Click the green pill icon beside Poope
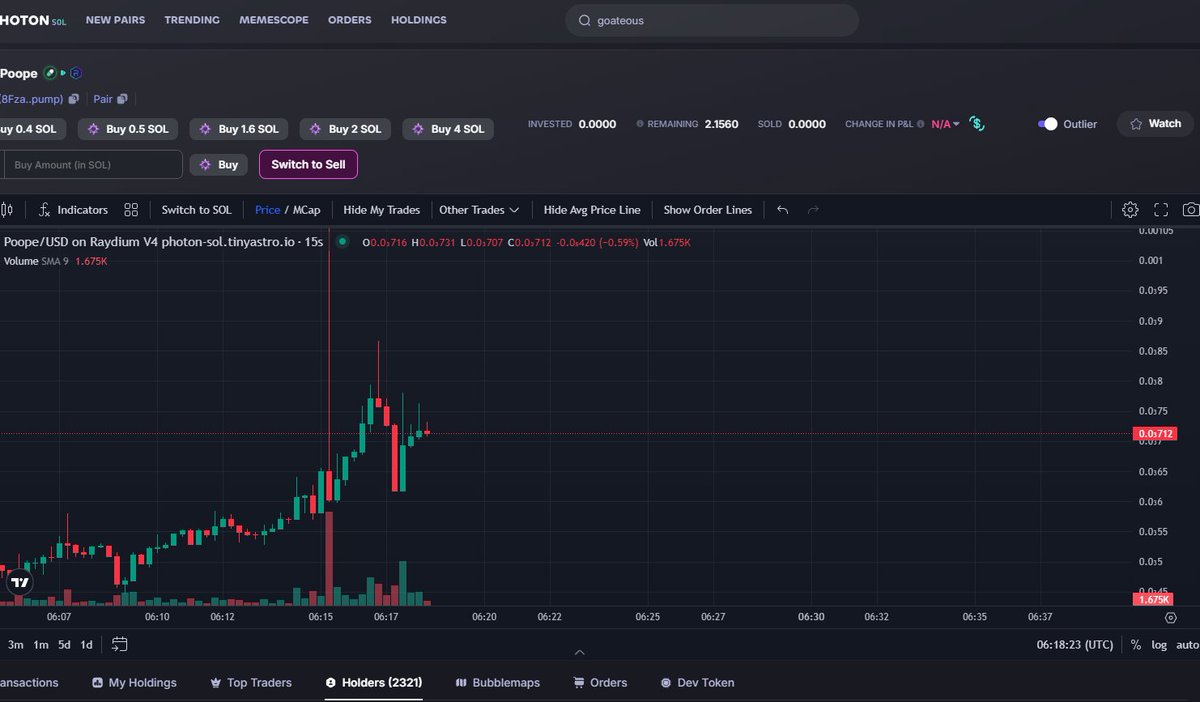The height and width of the screenshot is (702, 1200). tap(50, 73)
